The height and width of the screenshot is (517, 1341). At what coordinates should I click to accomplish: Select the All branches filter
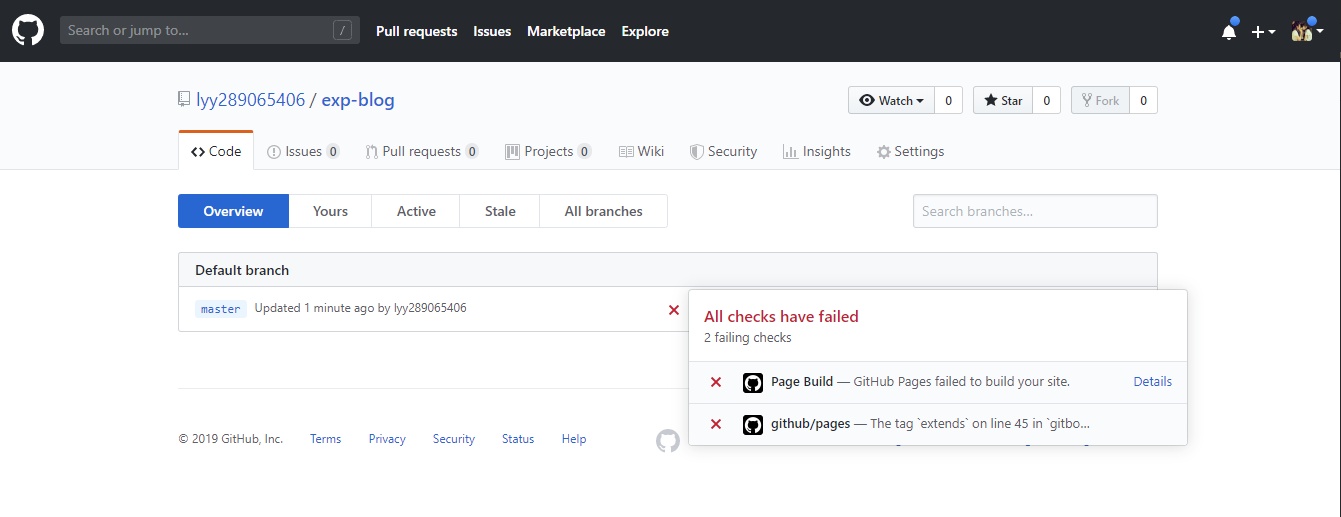pyautogui.click(x=603, y=211)
